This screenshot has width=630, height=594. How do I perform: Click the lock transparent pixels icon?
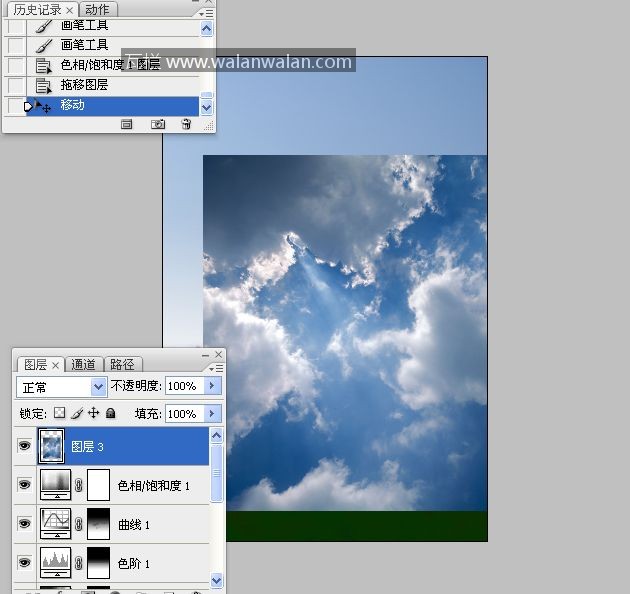59,413
